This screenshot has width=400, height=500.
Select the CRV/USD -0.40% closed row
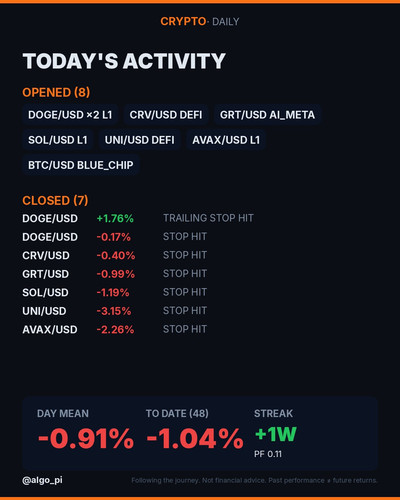pos(115,255)
